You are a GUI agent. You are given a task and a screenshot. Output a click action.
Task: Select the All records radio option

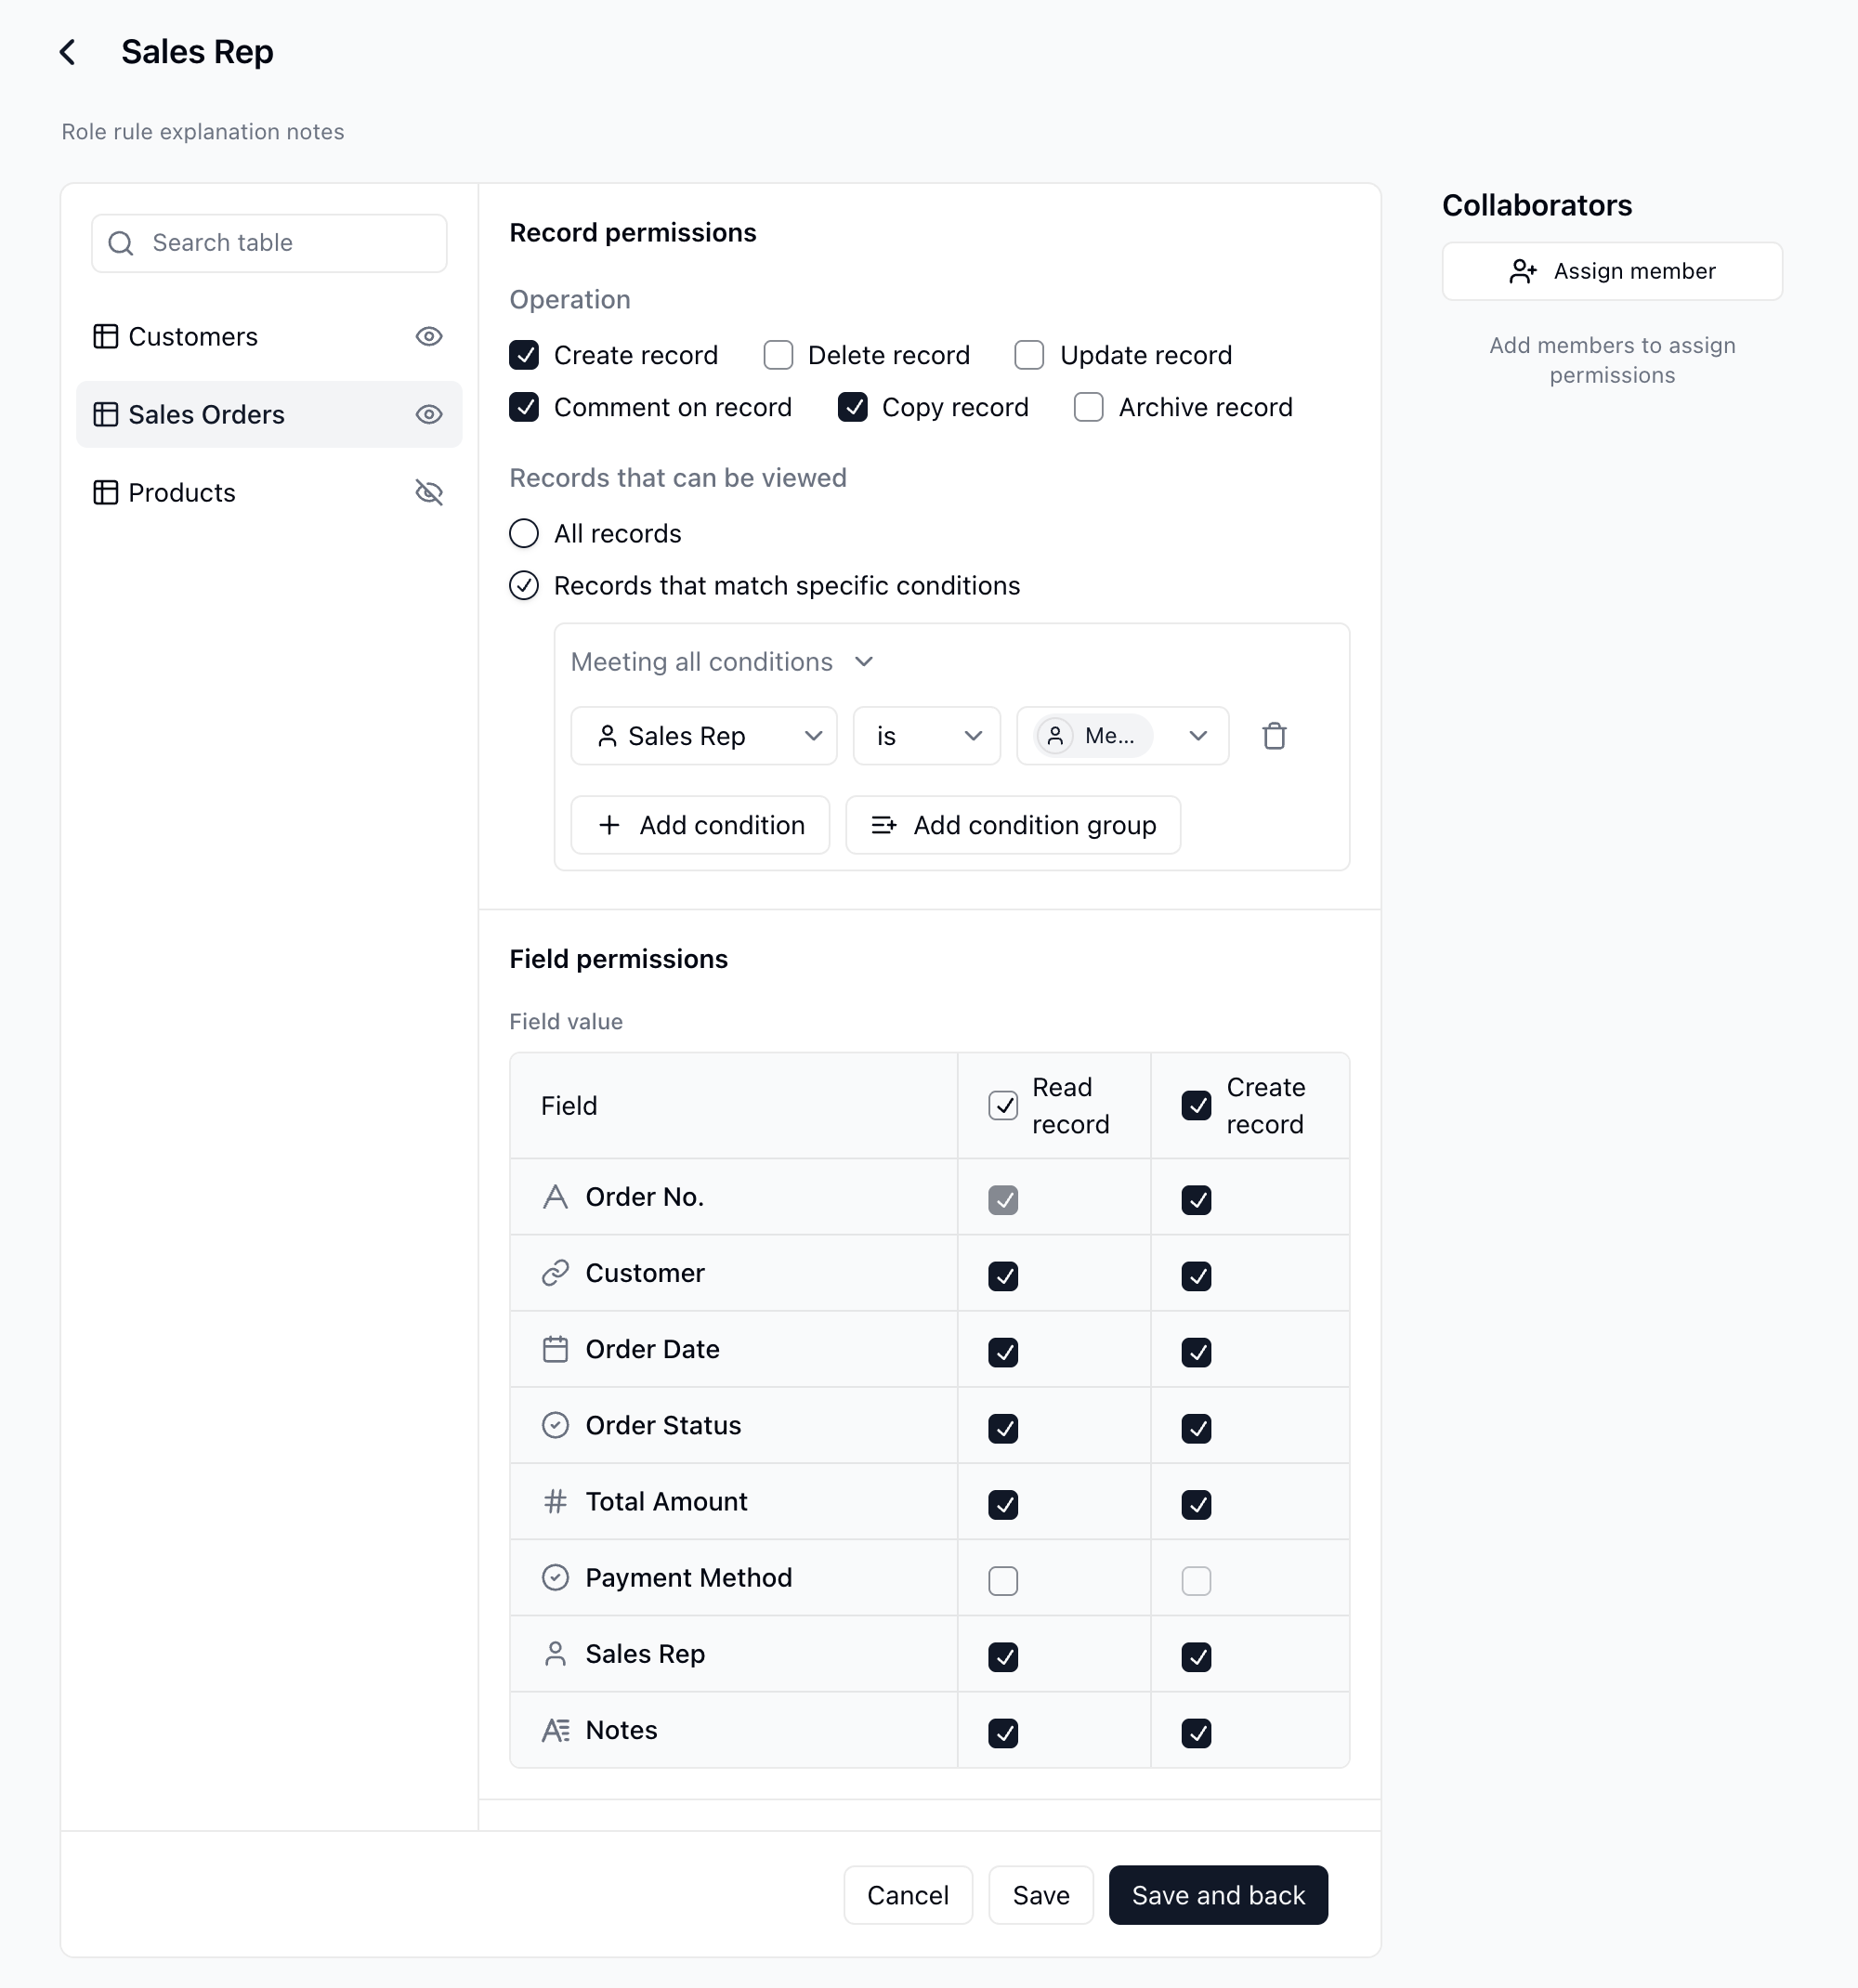[x=524, y=534]
